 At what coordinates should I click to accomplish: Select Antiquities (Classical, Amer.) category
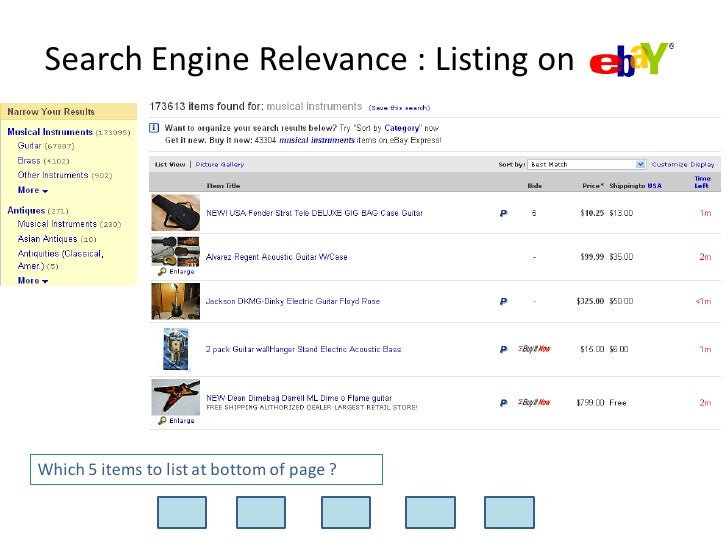coord(60,260)
